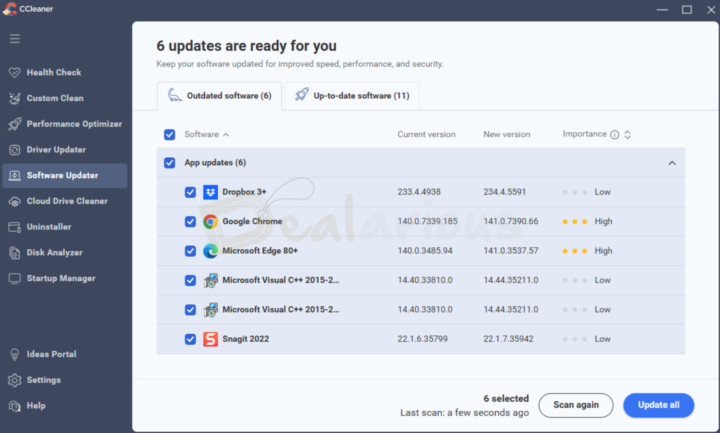
Task: Click the Update all button
Action: pyautogui.click(x=658, y=405)
